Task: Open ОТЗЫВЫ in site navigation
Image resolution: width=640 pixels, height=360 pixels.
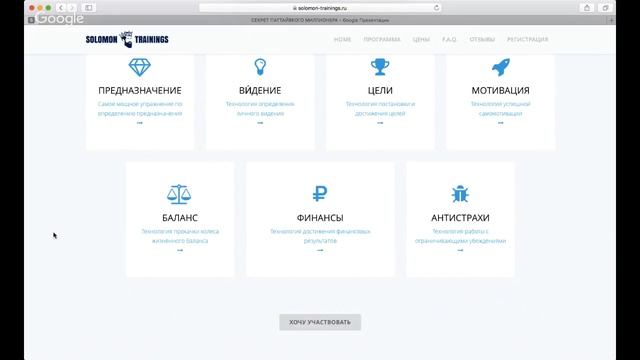Action: coord(482,39)
